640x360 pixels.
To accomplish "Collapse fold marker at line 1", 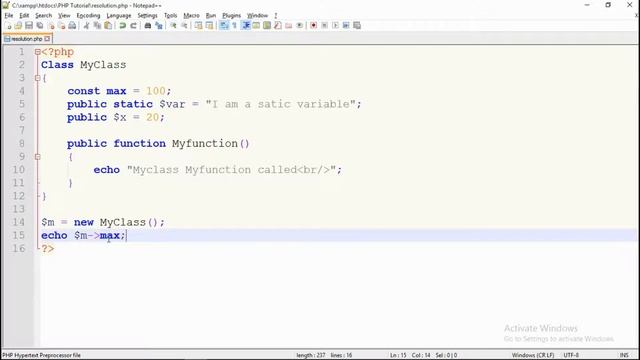I will 38,52.
